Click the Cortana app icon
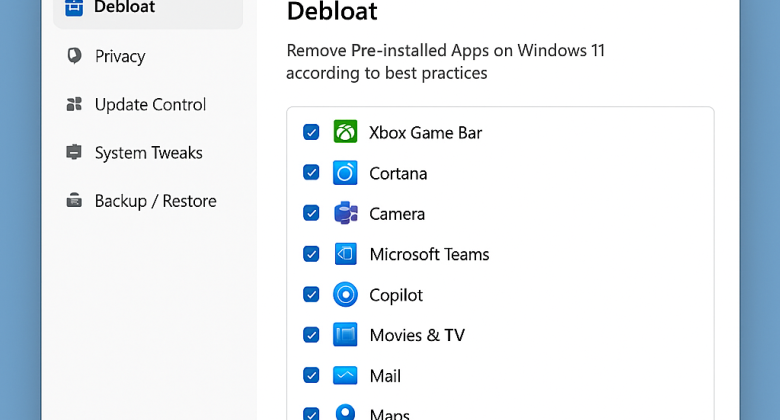The height and width of the screenshot is (420, 780). (345, 173)
